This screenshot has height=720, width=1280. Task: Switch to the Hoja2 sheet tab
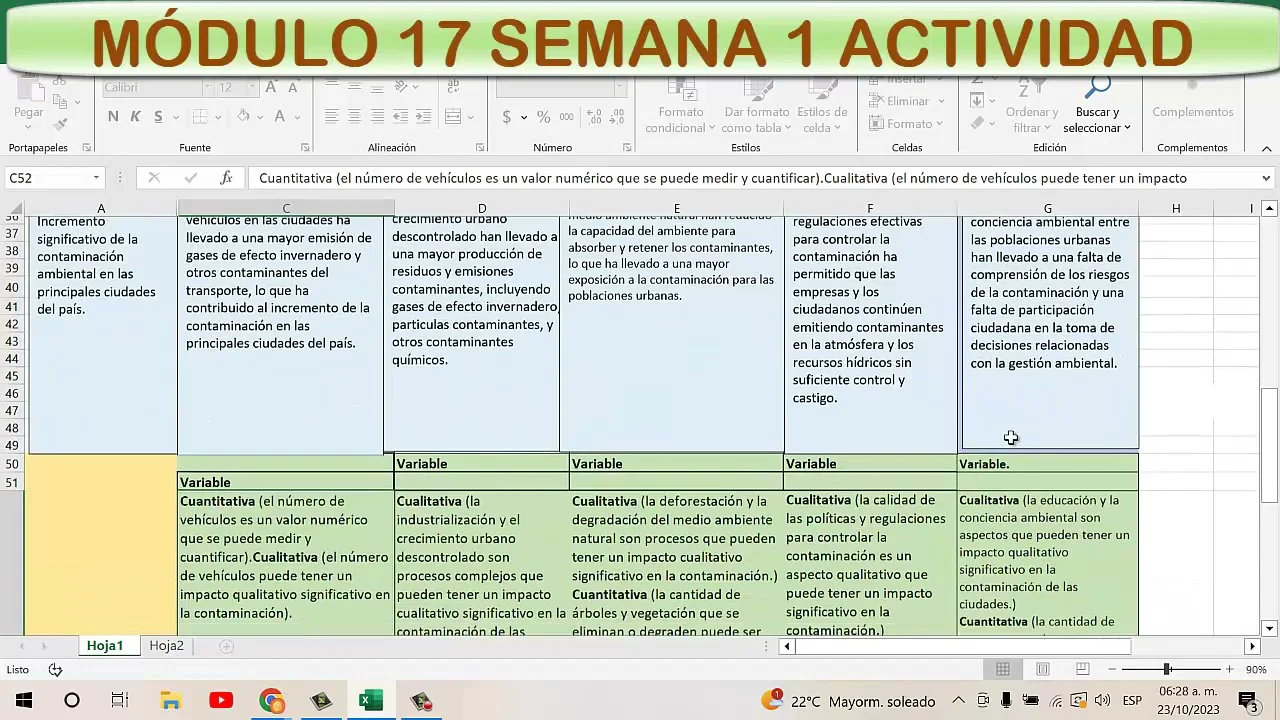click(x=166, y=646)
